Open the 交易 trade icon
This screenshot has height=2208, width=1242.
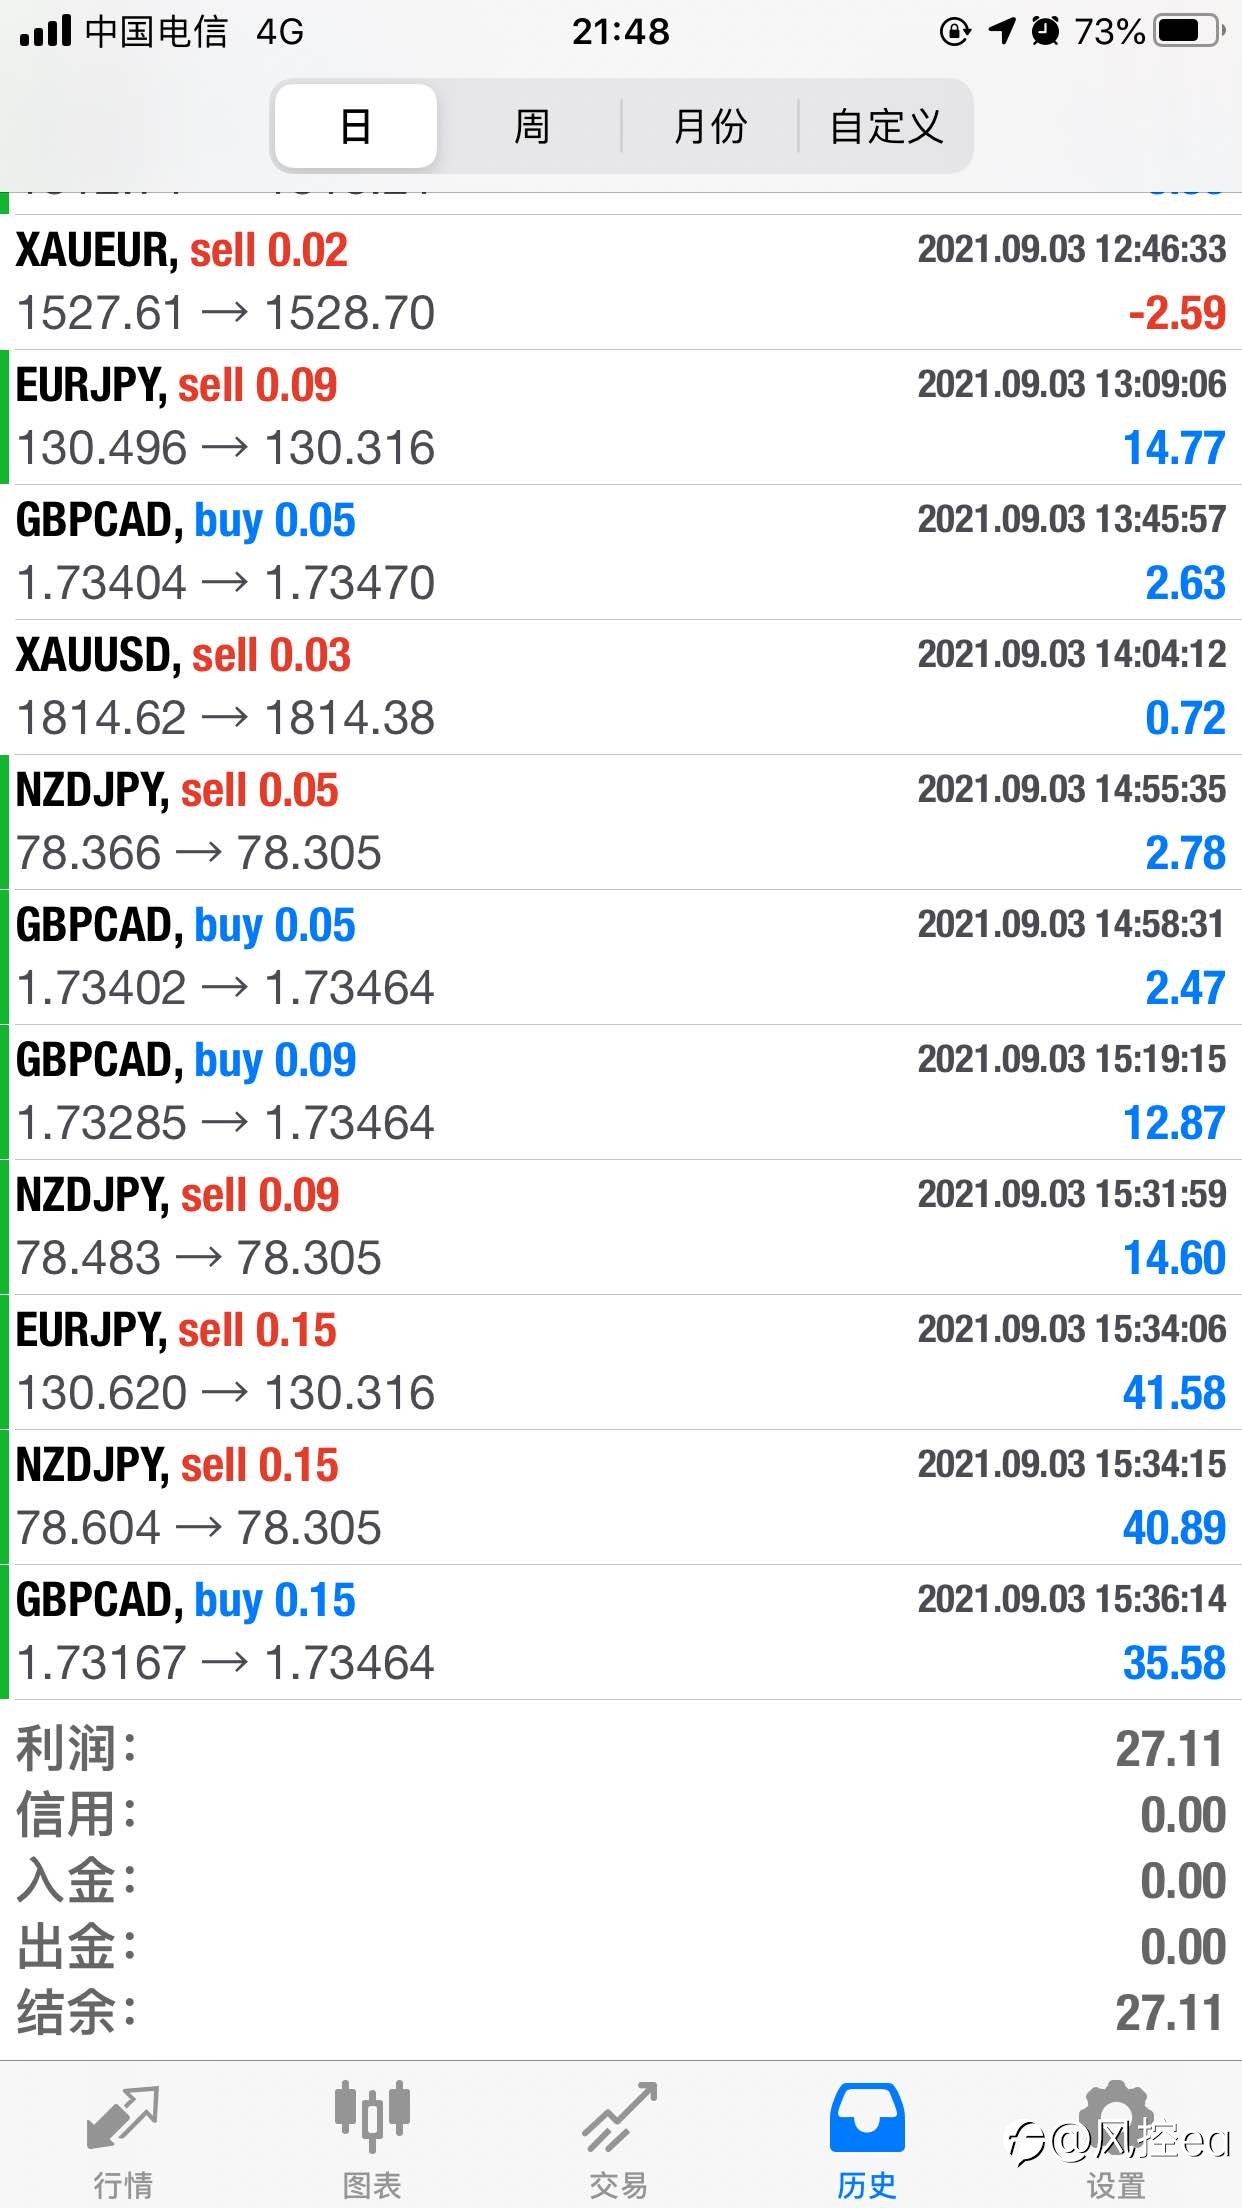point(620,2117)
